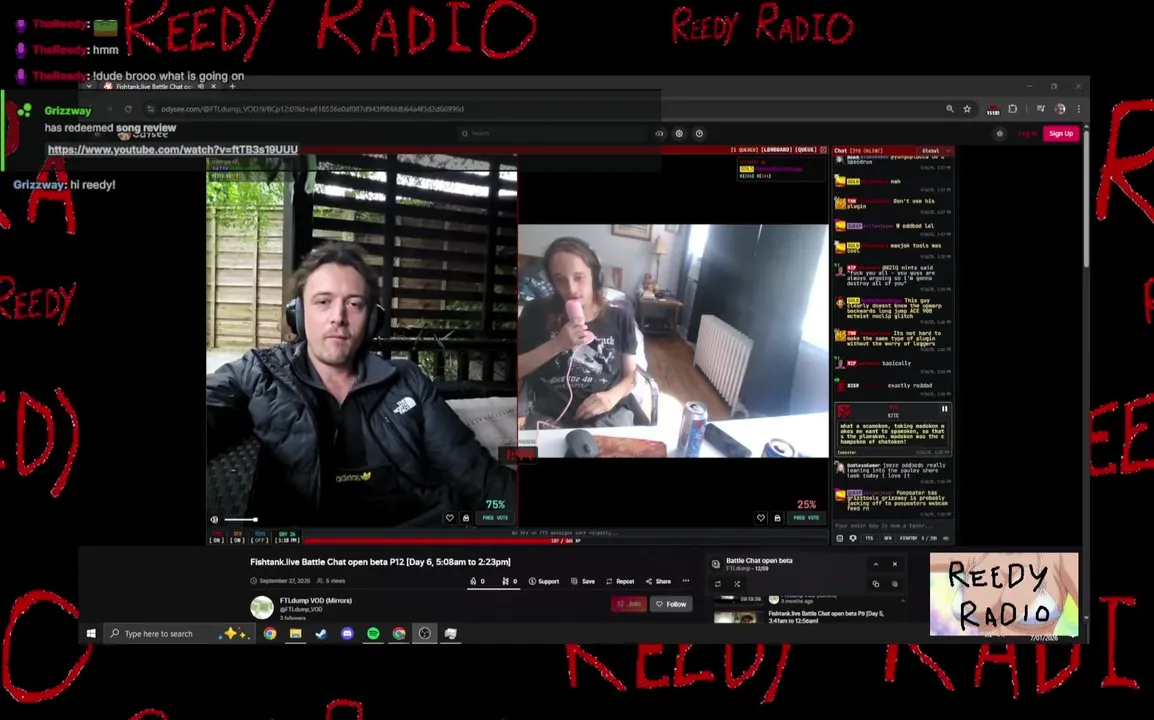Image resolution: width=1154 pixels, height=720 pixels.
Task: Select FISHTOY mode under the chat input
Action: pyautogui.click(x=908, y=538)
